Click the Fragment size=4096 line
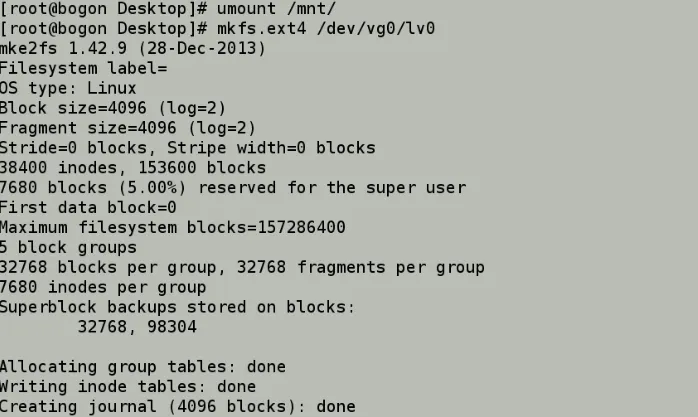 point(127,128)
